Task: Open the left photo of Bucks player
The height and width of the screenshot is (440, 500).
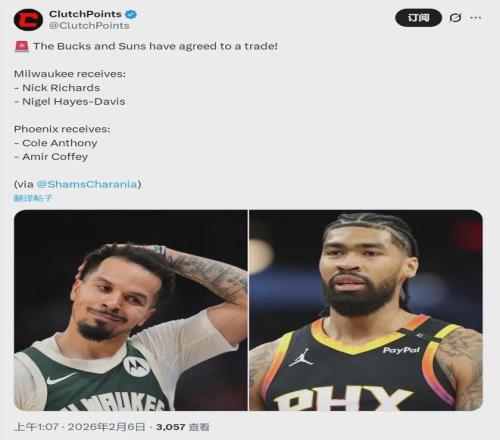Action: [x=131, y=310]
